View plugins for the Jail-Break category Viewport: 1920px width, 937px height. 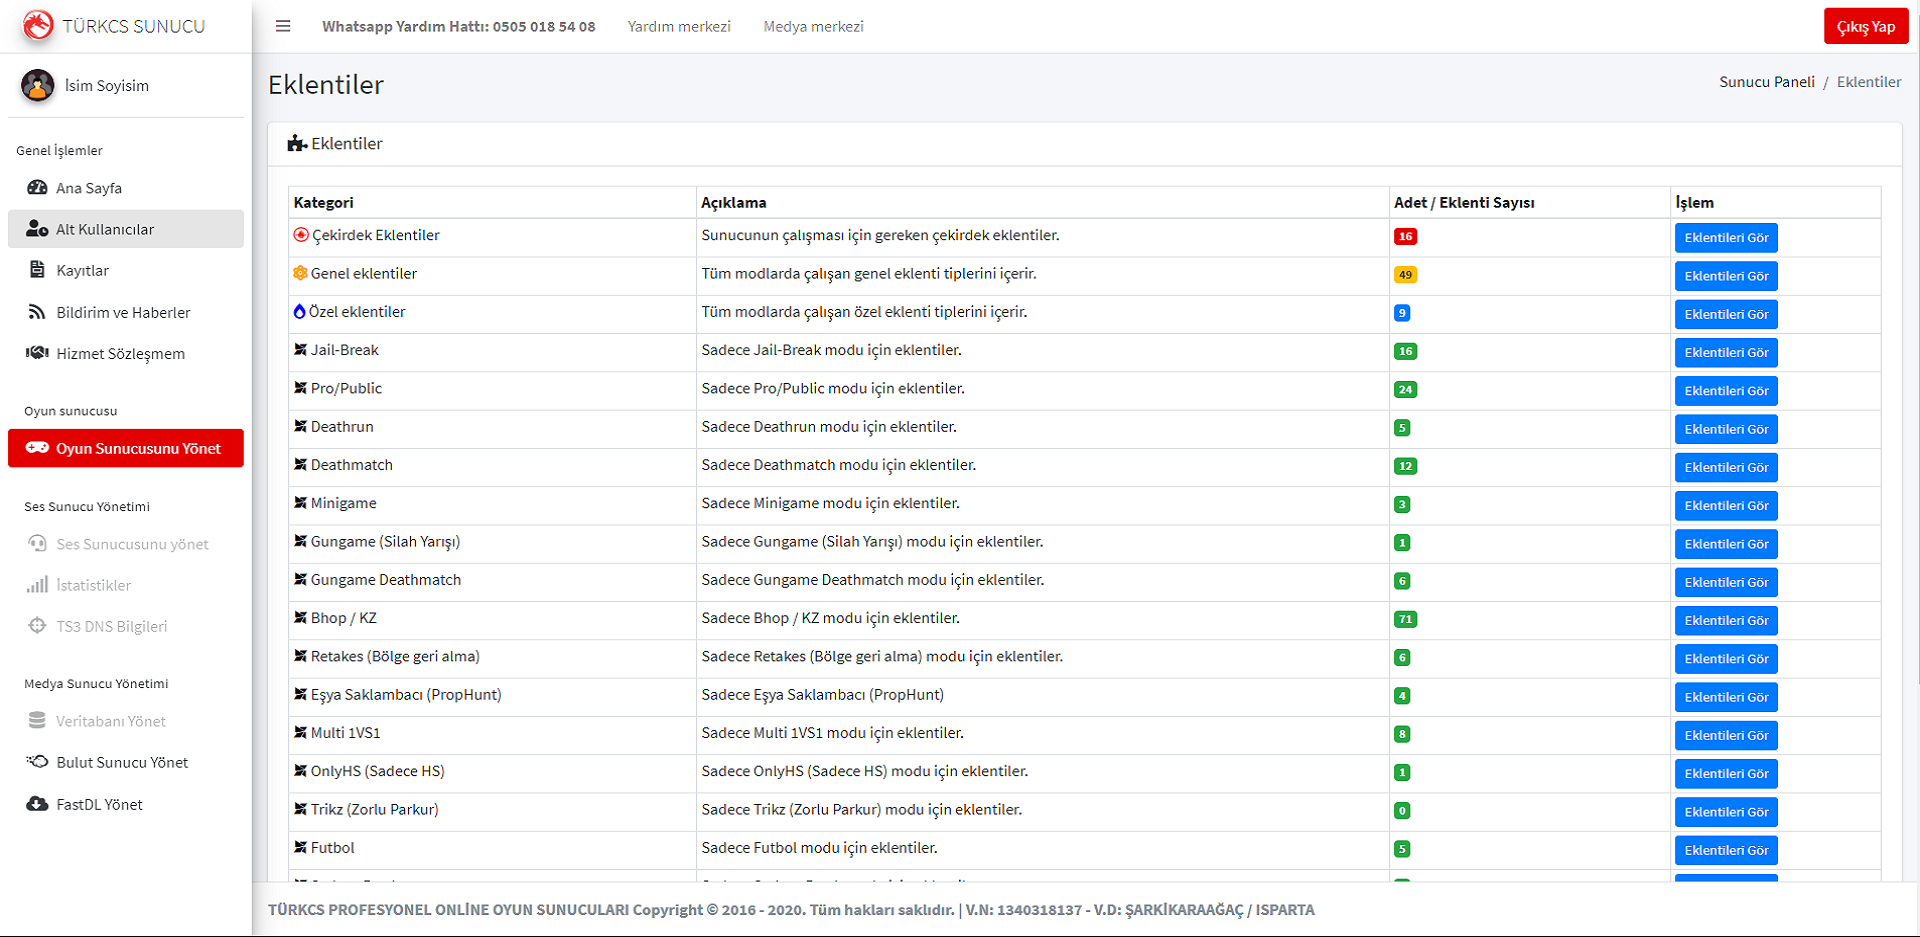point(1726,352)
